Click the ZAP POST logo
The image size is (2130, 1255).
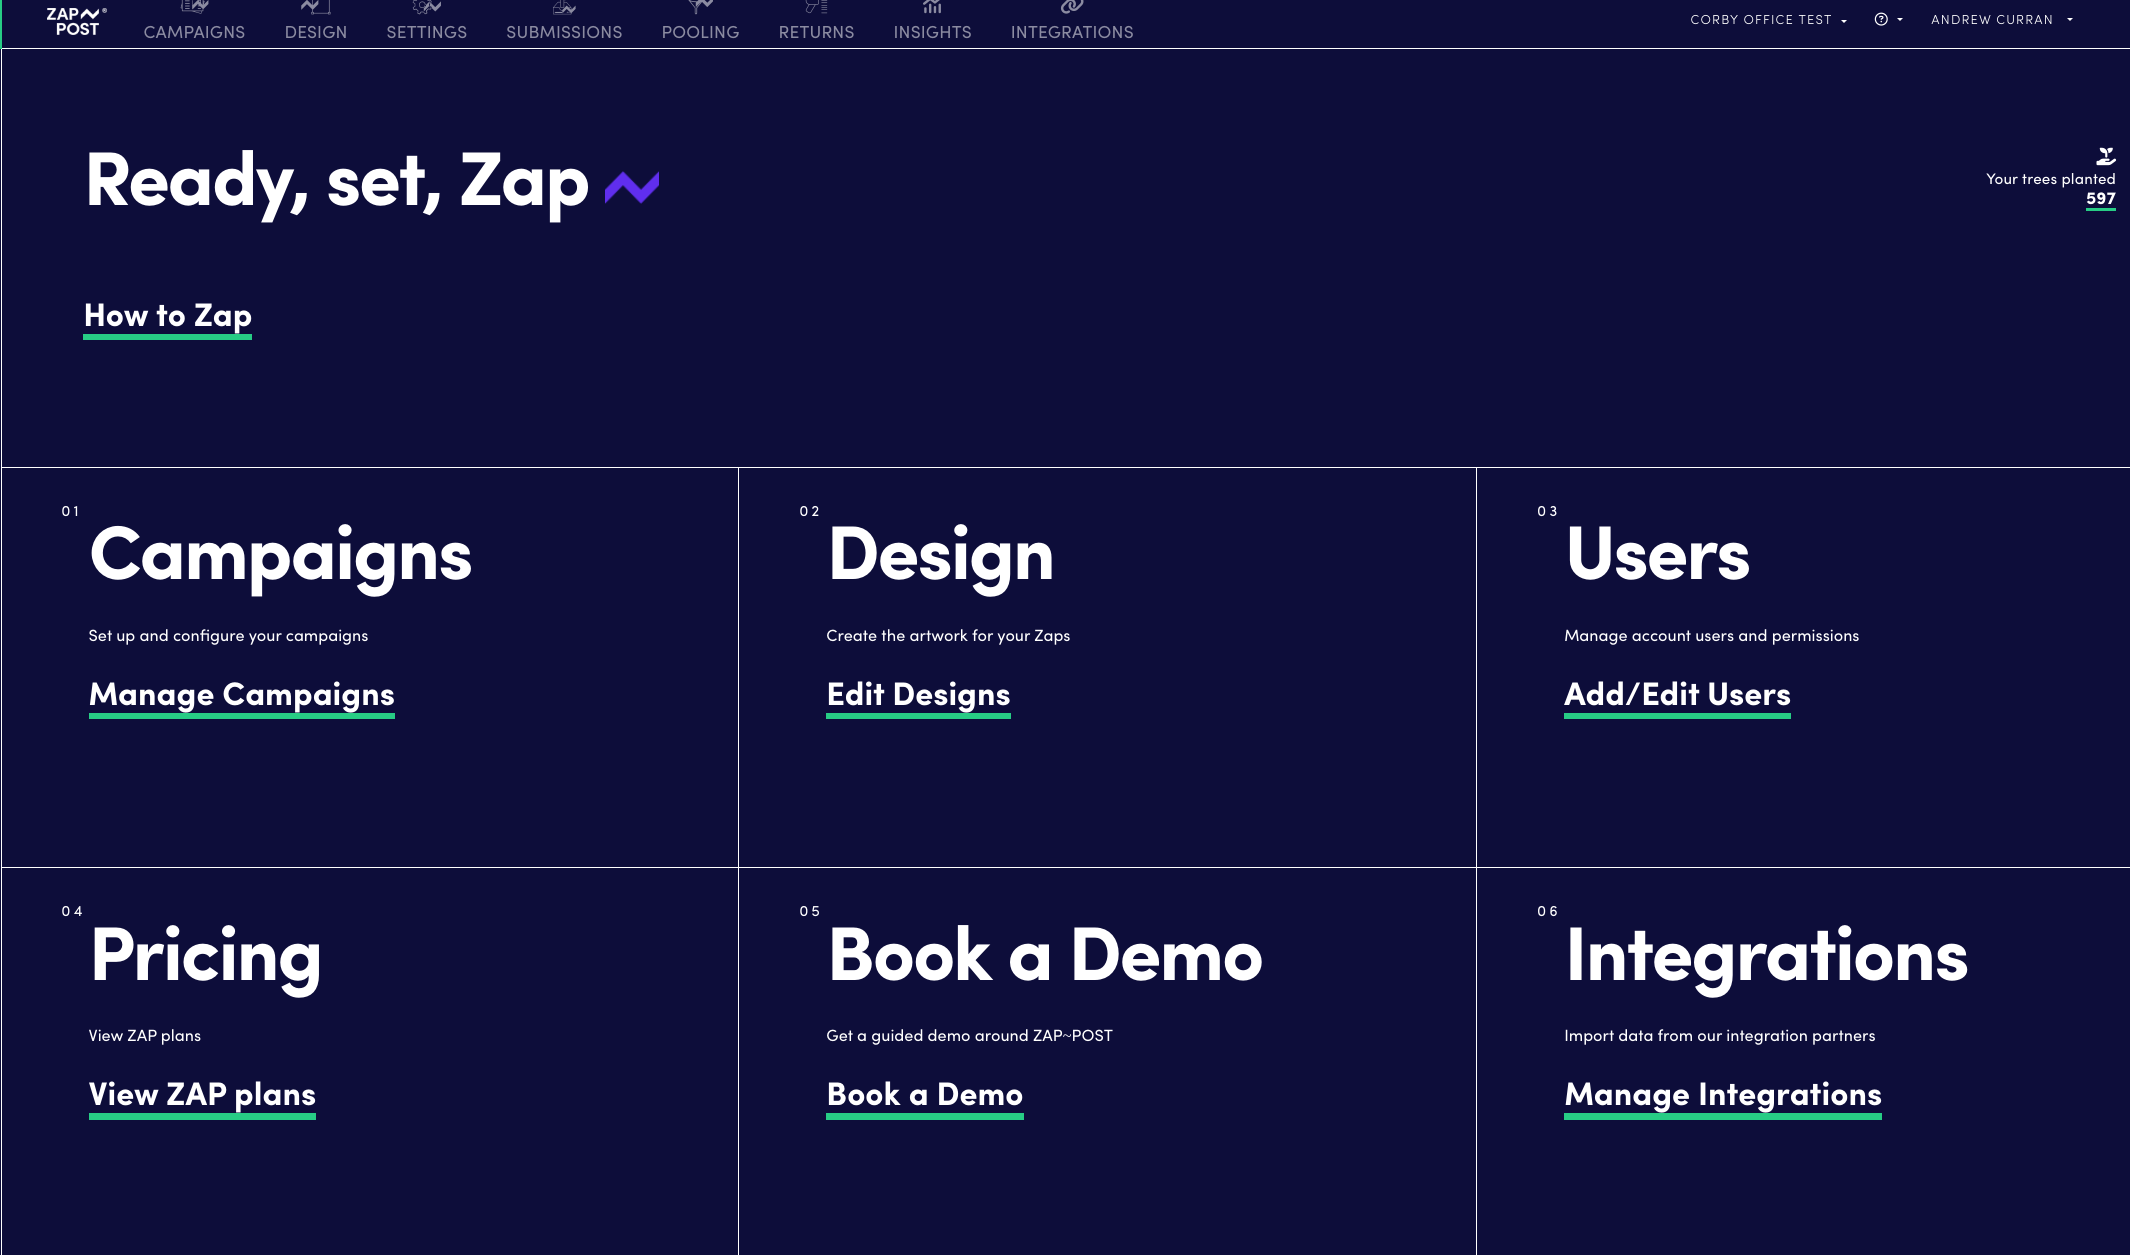tap(76, 21)
